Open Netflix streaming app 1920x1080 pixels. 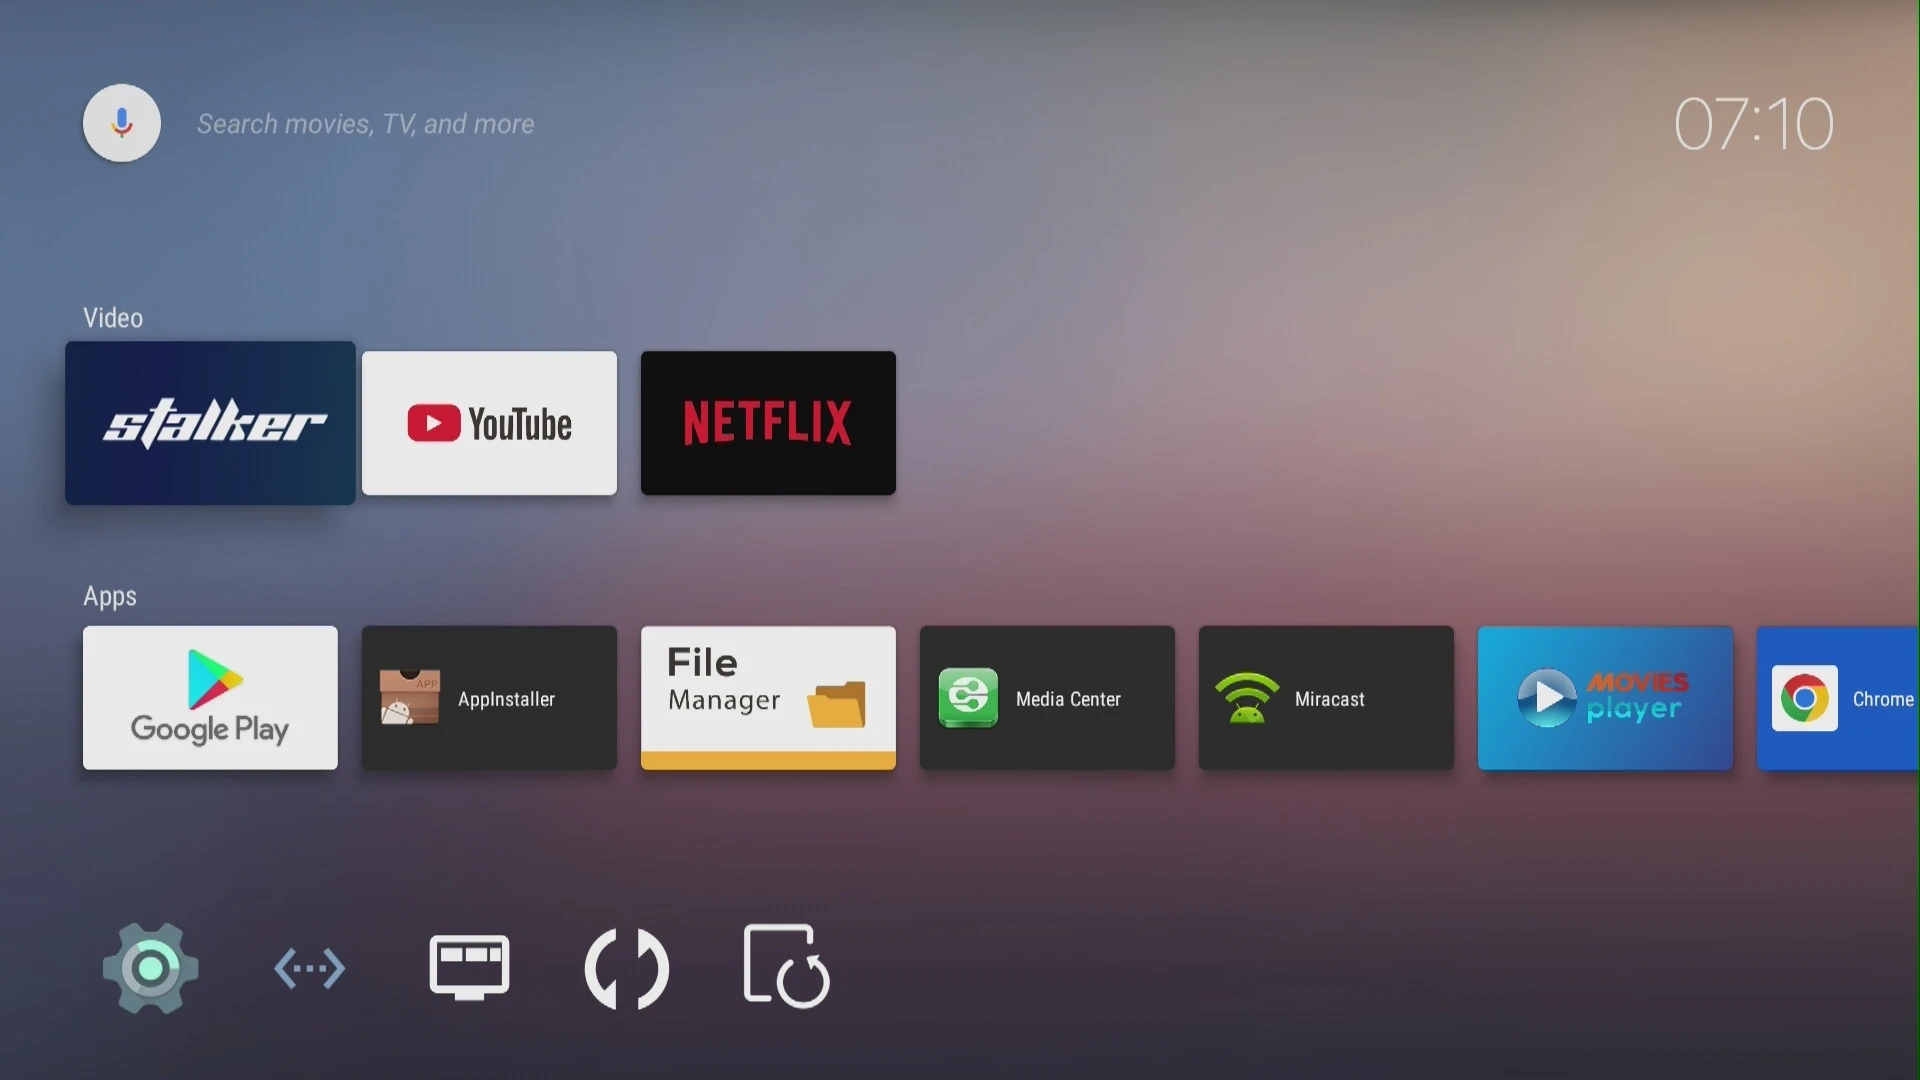[x=767, y=422]
